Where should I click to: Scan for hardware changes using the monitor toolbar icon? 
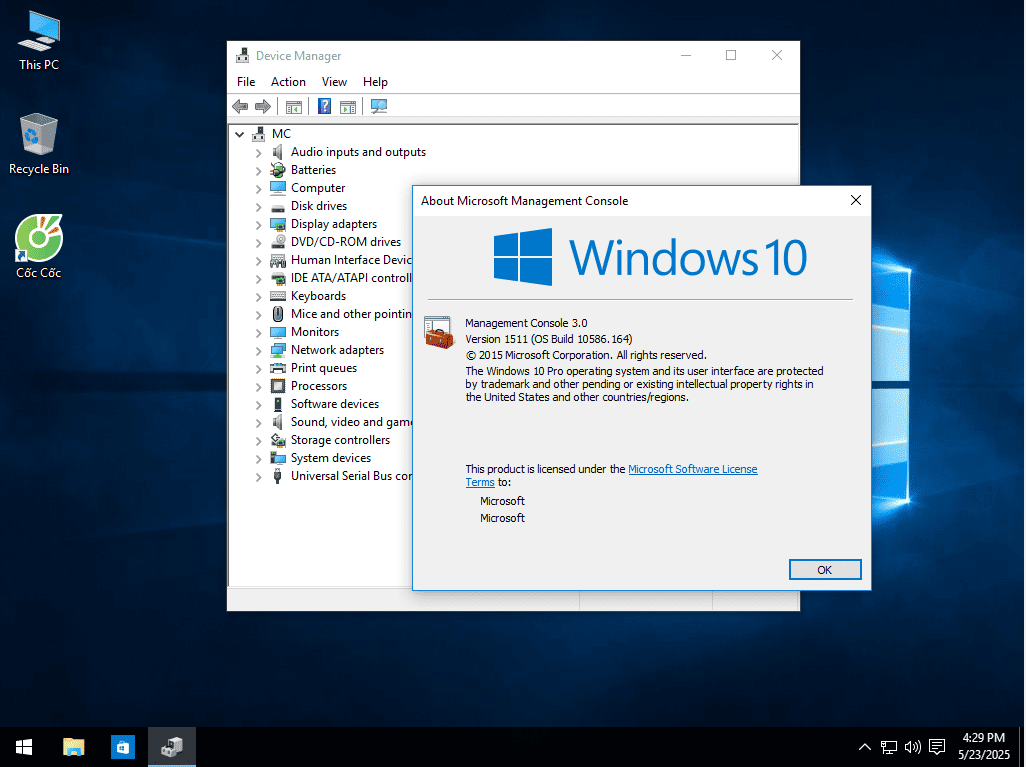tap(379, 106)
